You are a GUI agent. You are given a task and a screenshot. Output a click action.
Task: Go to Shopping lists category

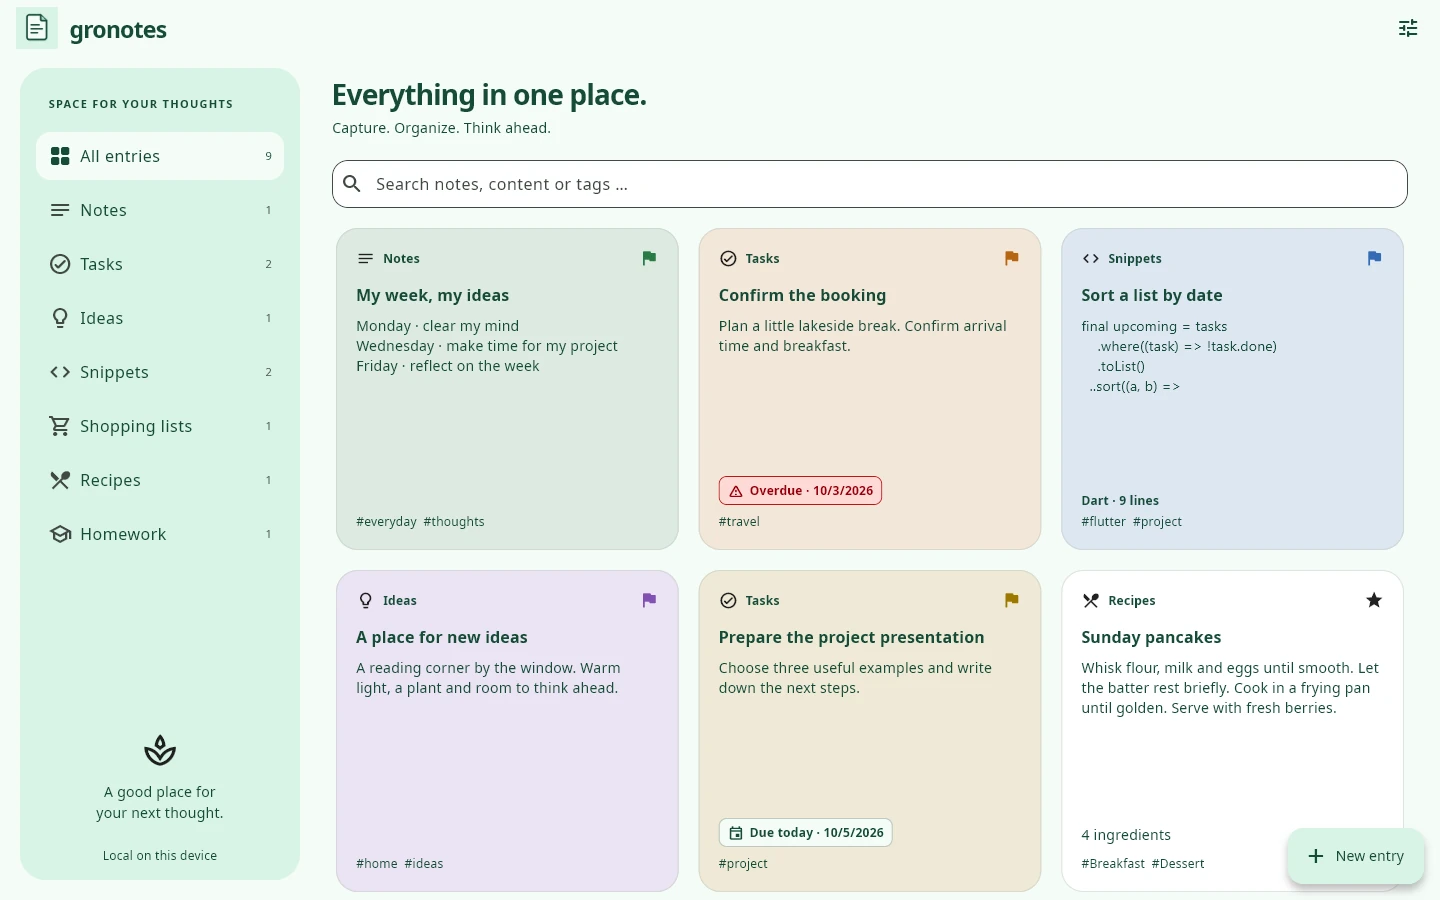[x=160, y=426]
